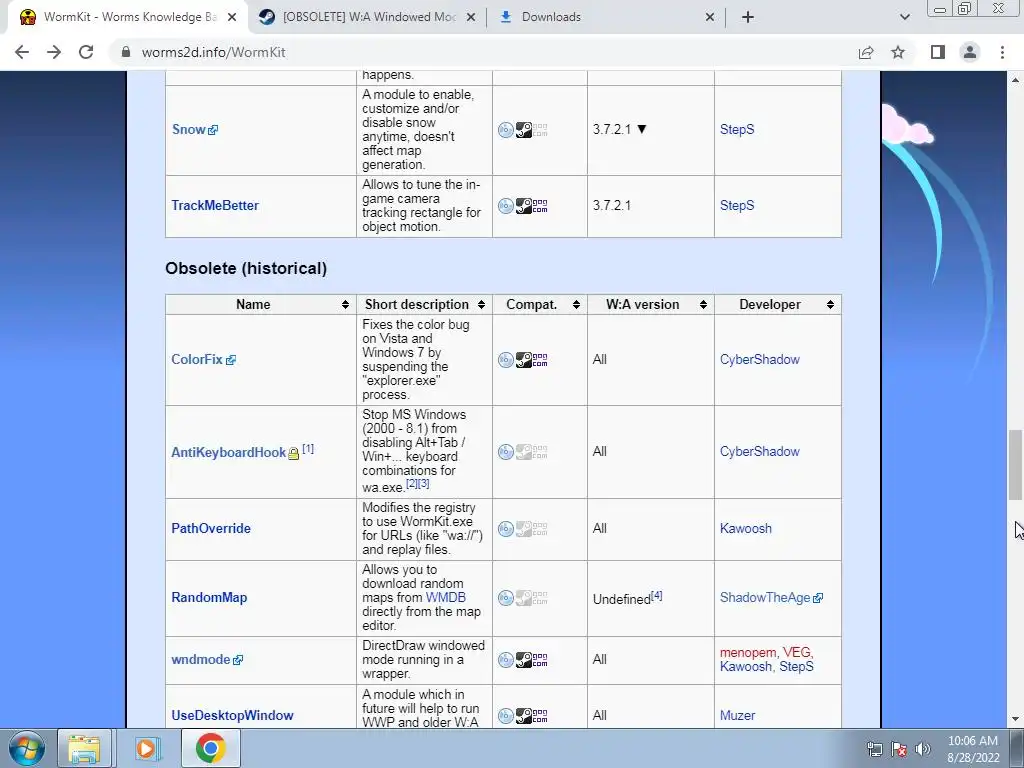Open CyberShadow link in ColorFix row
Screen dimensions: 1024x768
760,359
